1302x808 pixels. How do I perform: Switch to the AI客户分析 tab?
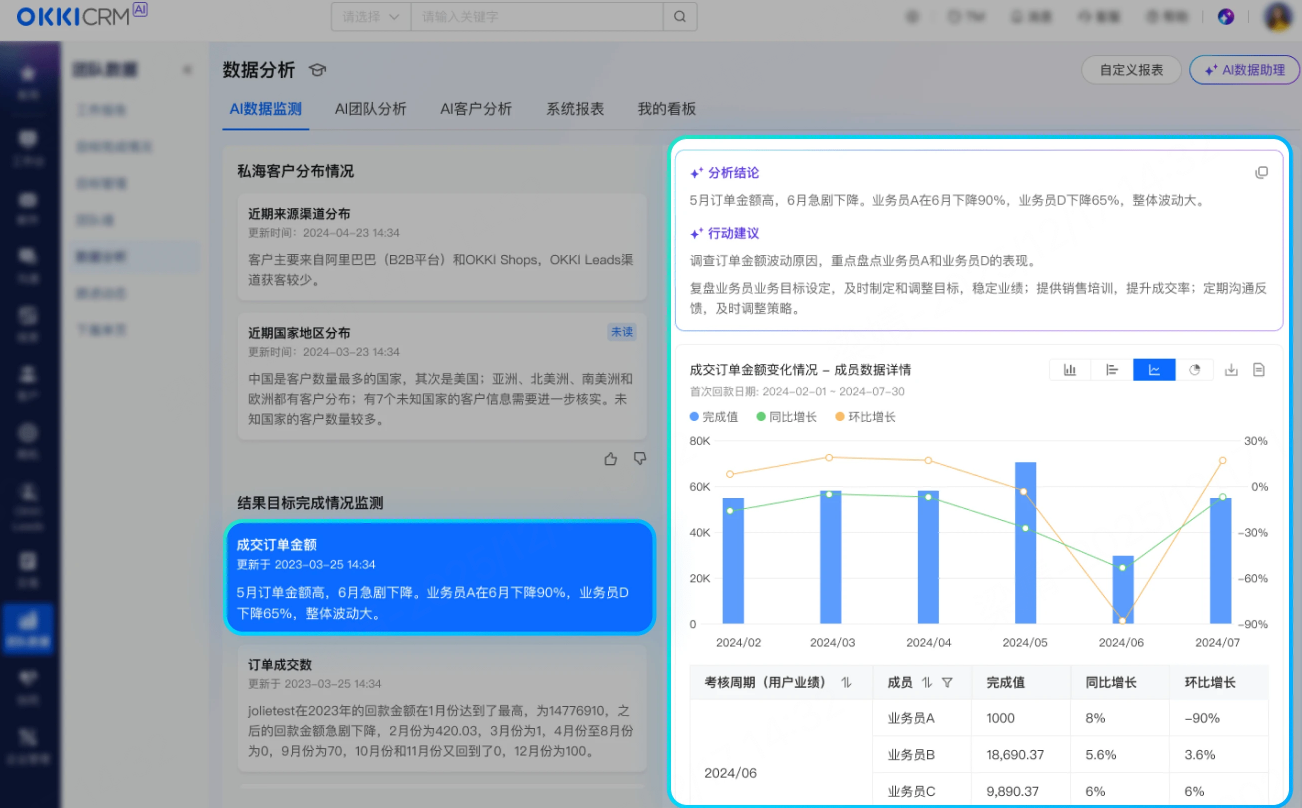pos(476,109)
